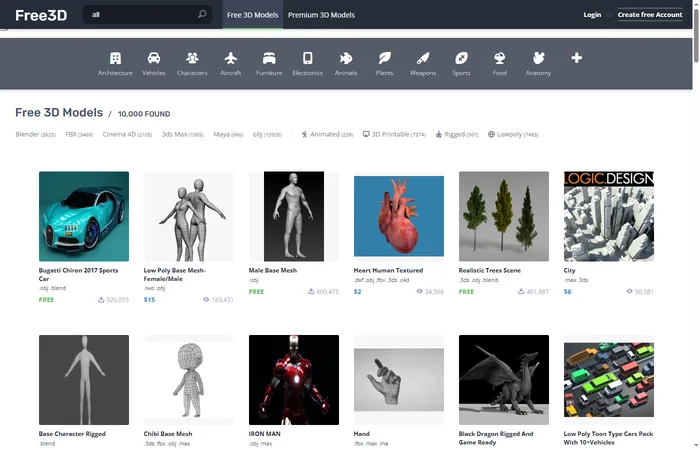Filter results by Cinema 4D format

[x=127, y=134]
